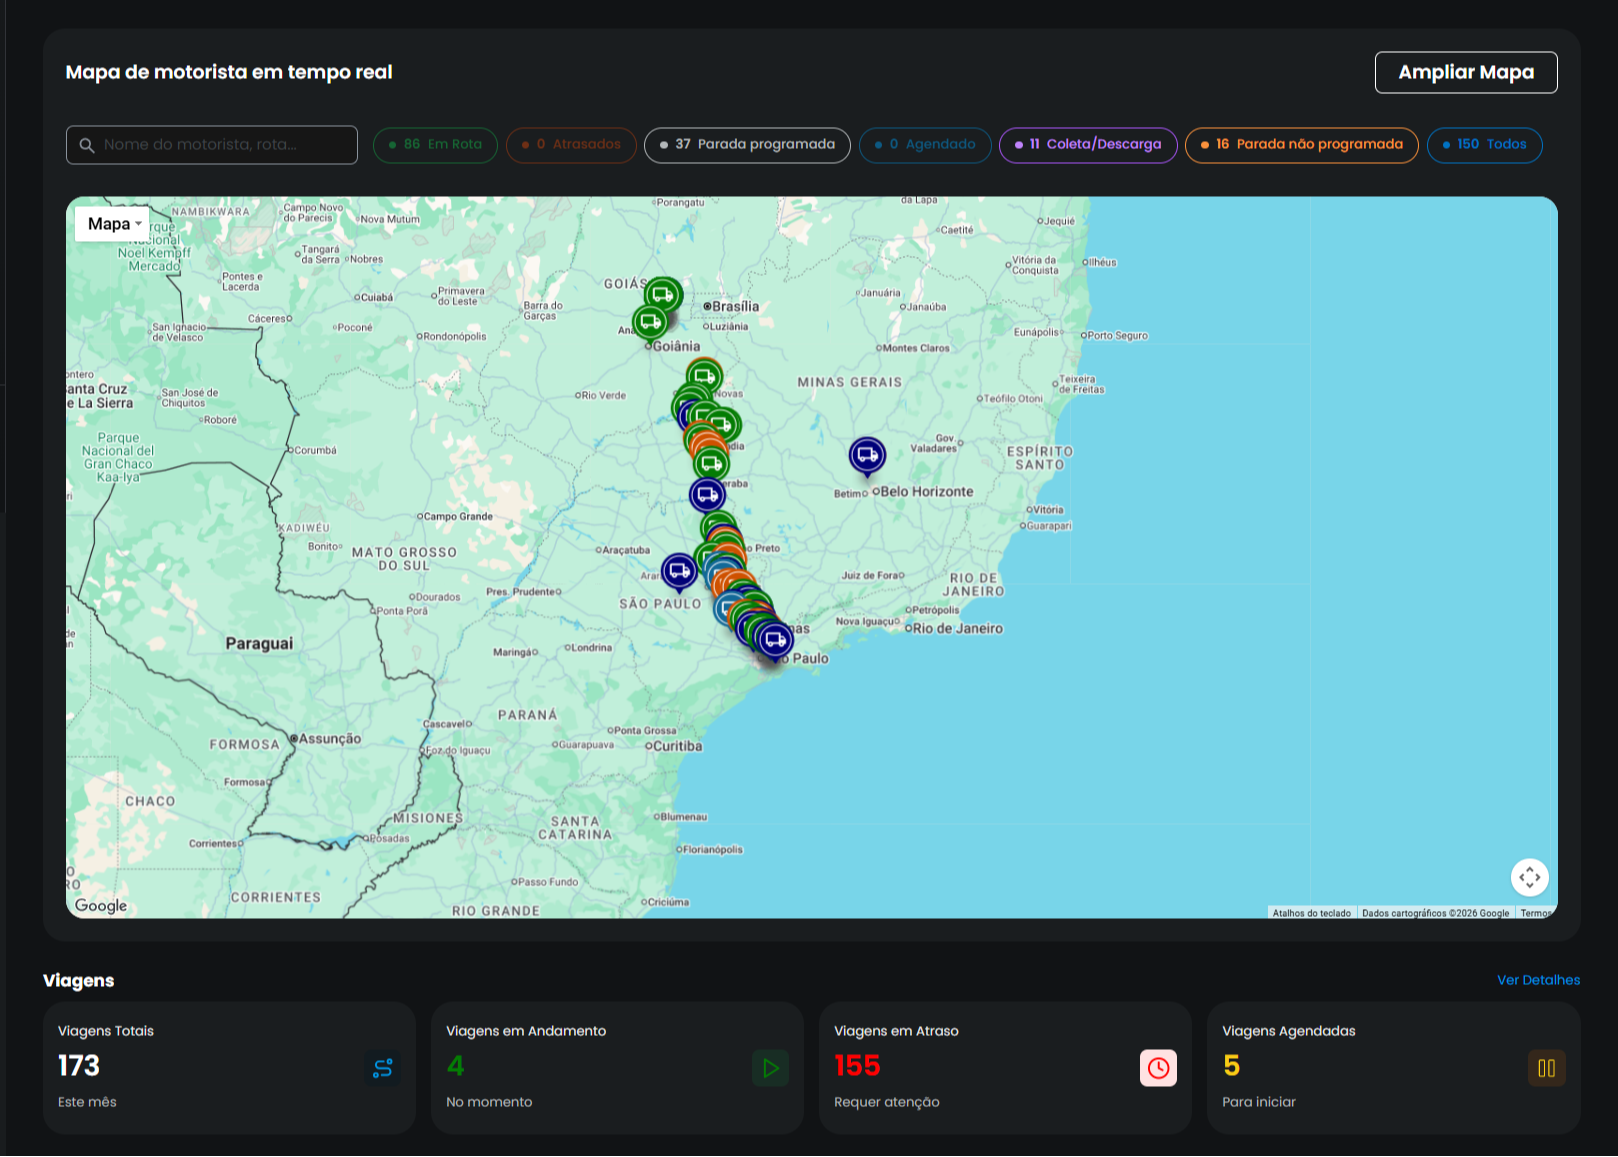Click the search magnifier icon

click(x=87, y=145)
